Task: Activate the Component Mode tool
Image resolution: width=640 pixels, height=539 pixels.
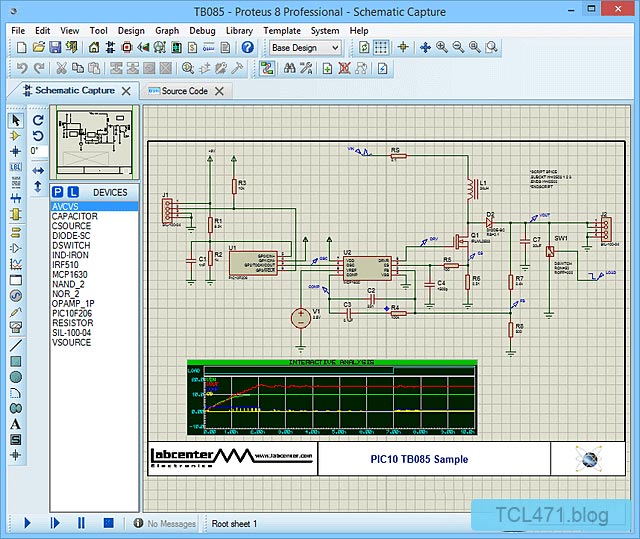Action: [x=15, y=136]
